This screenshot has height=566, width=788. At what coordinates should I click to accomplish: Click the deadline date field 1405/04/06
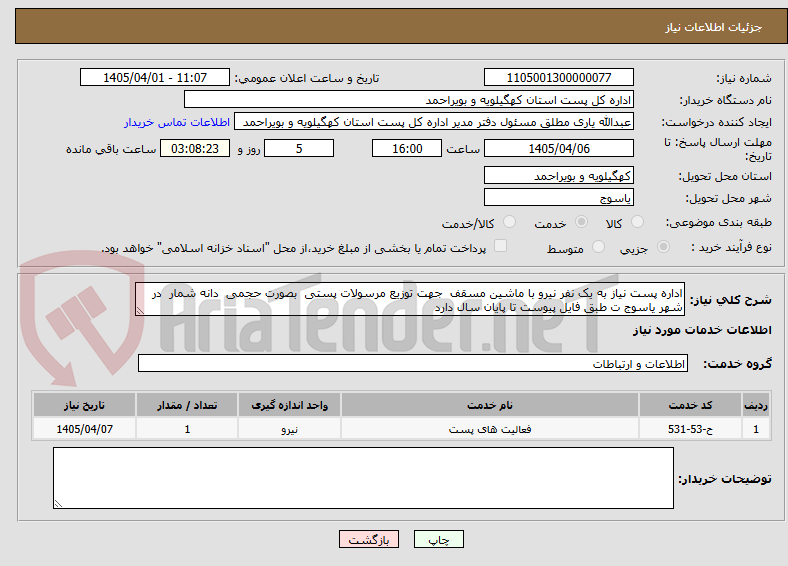(x=559, y=148)
